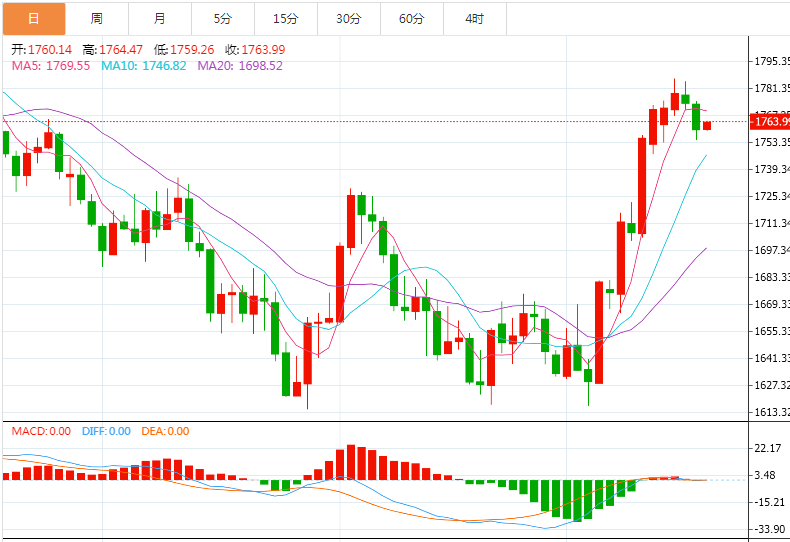Click the closing price 1763.99 readout
Viewport: 790px width, 542px height.
click(263, 50)
